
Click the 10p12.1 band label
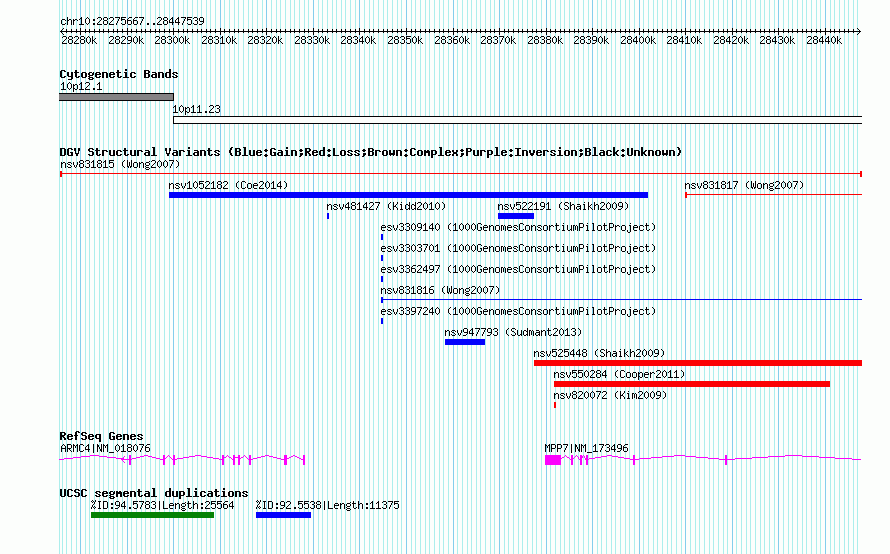pyautogui.click(x=81, y=86)
